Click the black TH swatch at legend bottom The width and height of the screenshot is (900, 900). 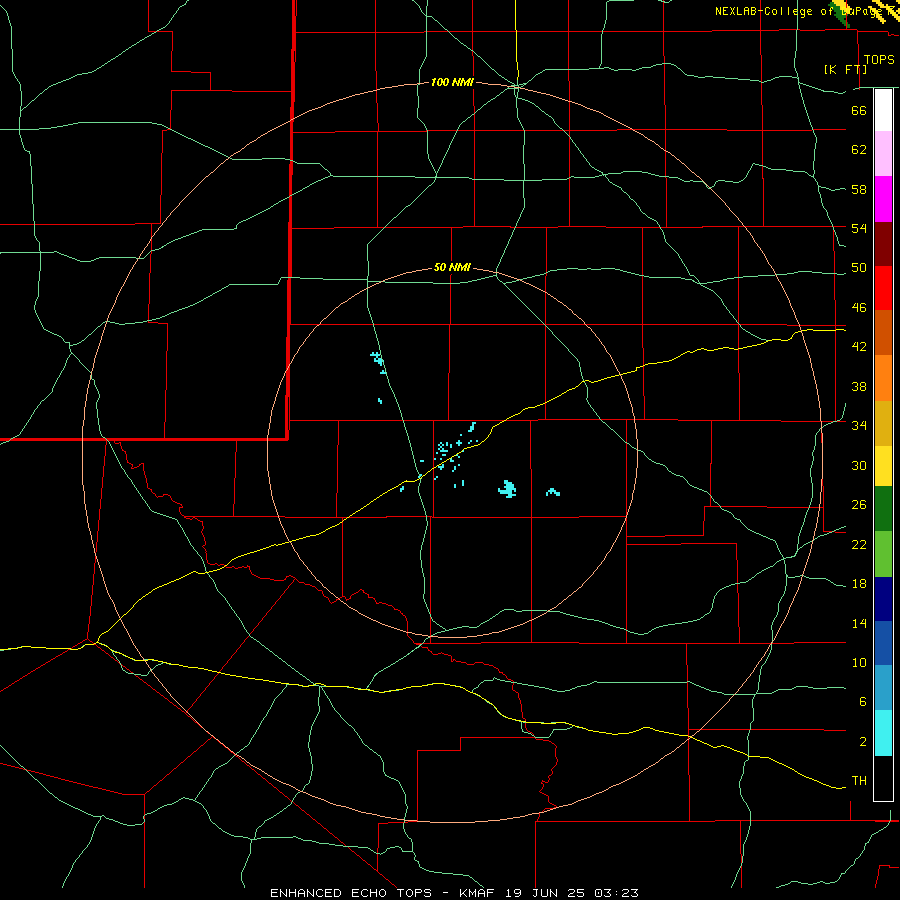[883, 778]
